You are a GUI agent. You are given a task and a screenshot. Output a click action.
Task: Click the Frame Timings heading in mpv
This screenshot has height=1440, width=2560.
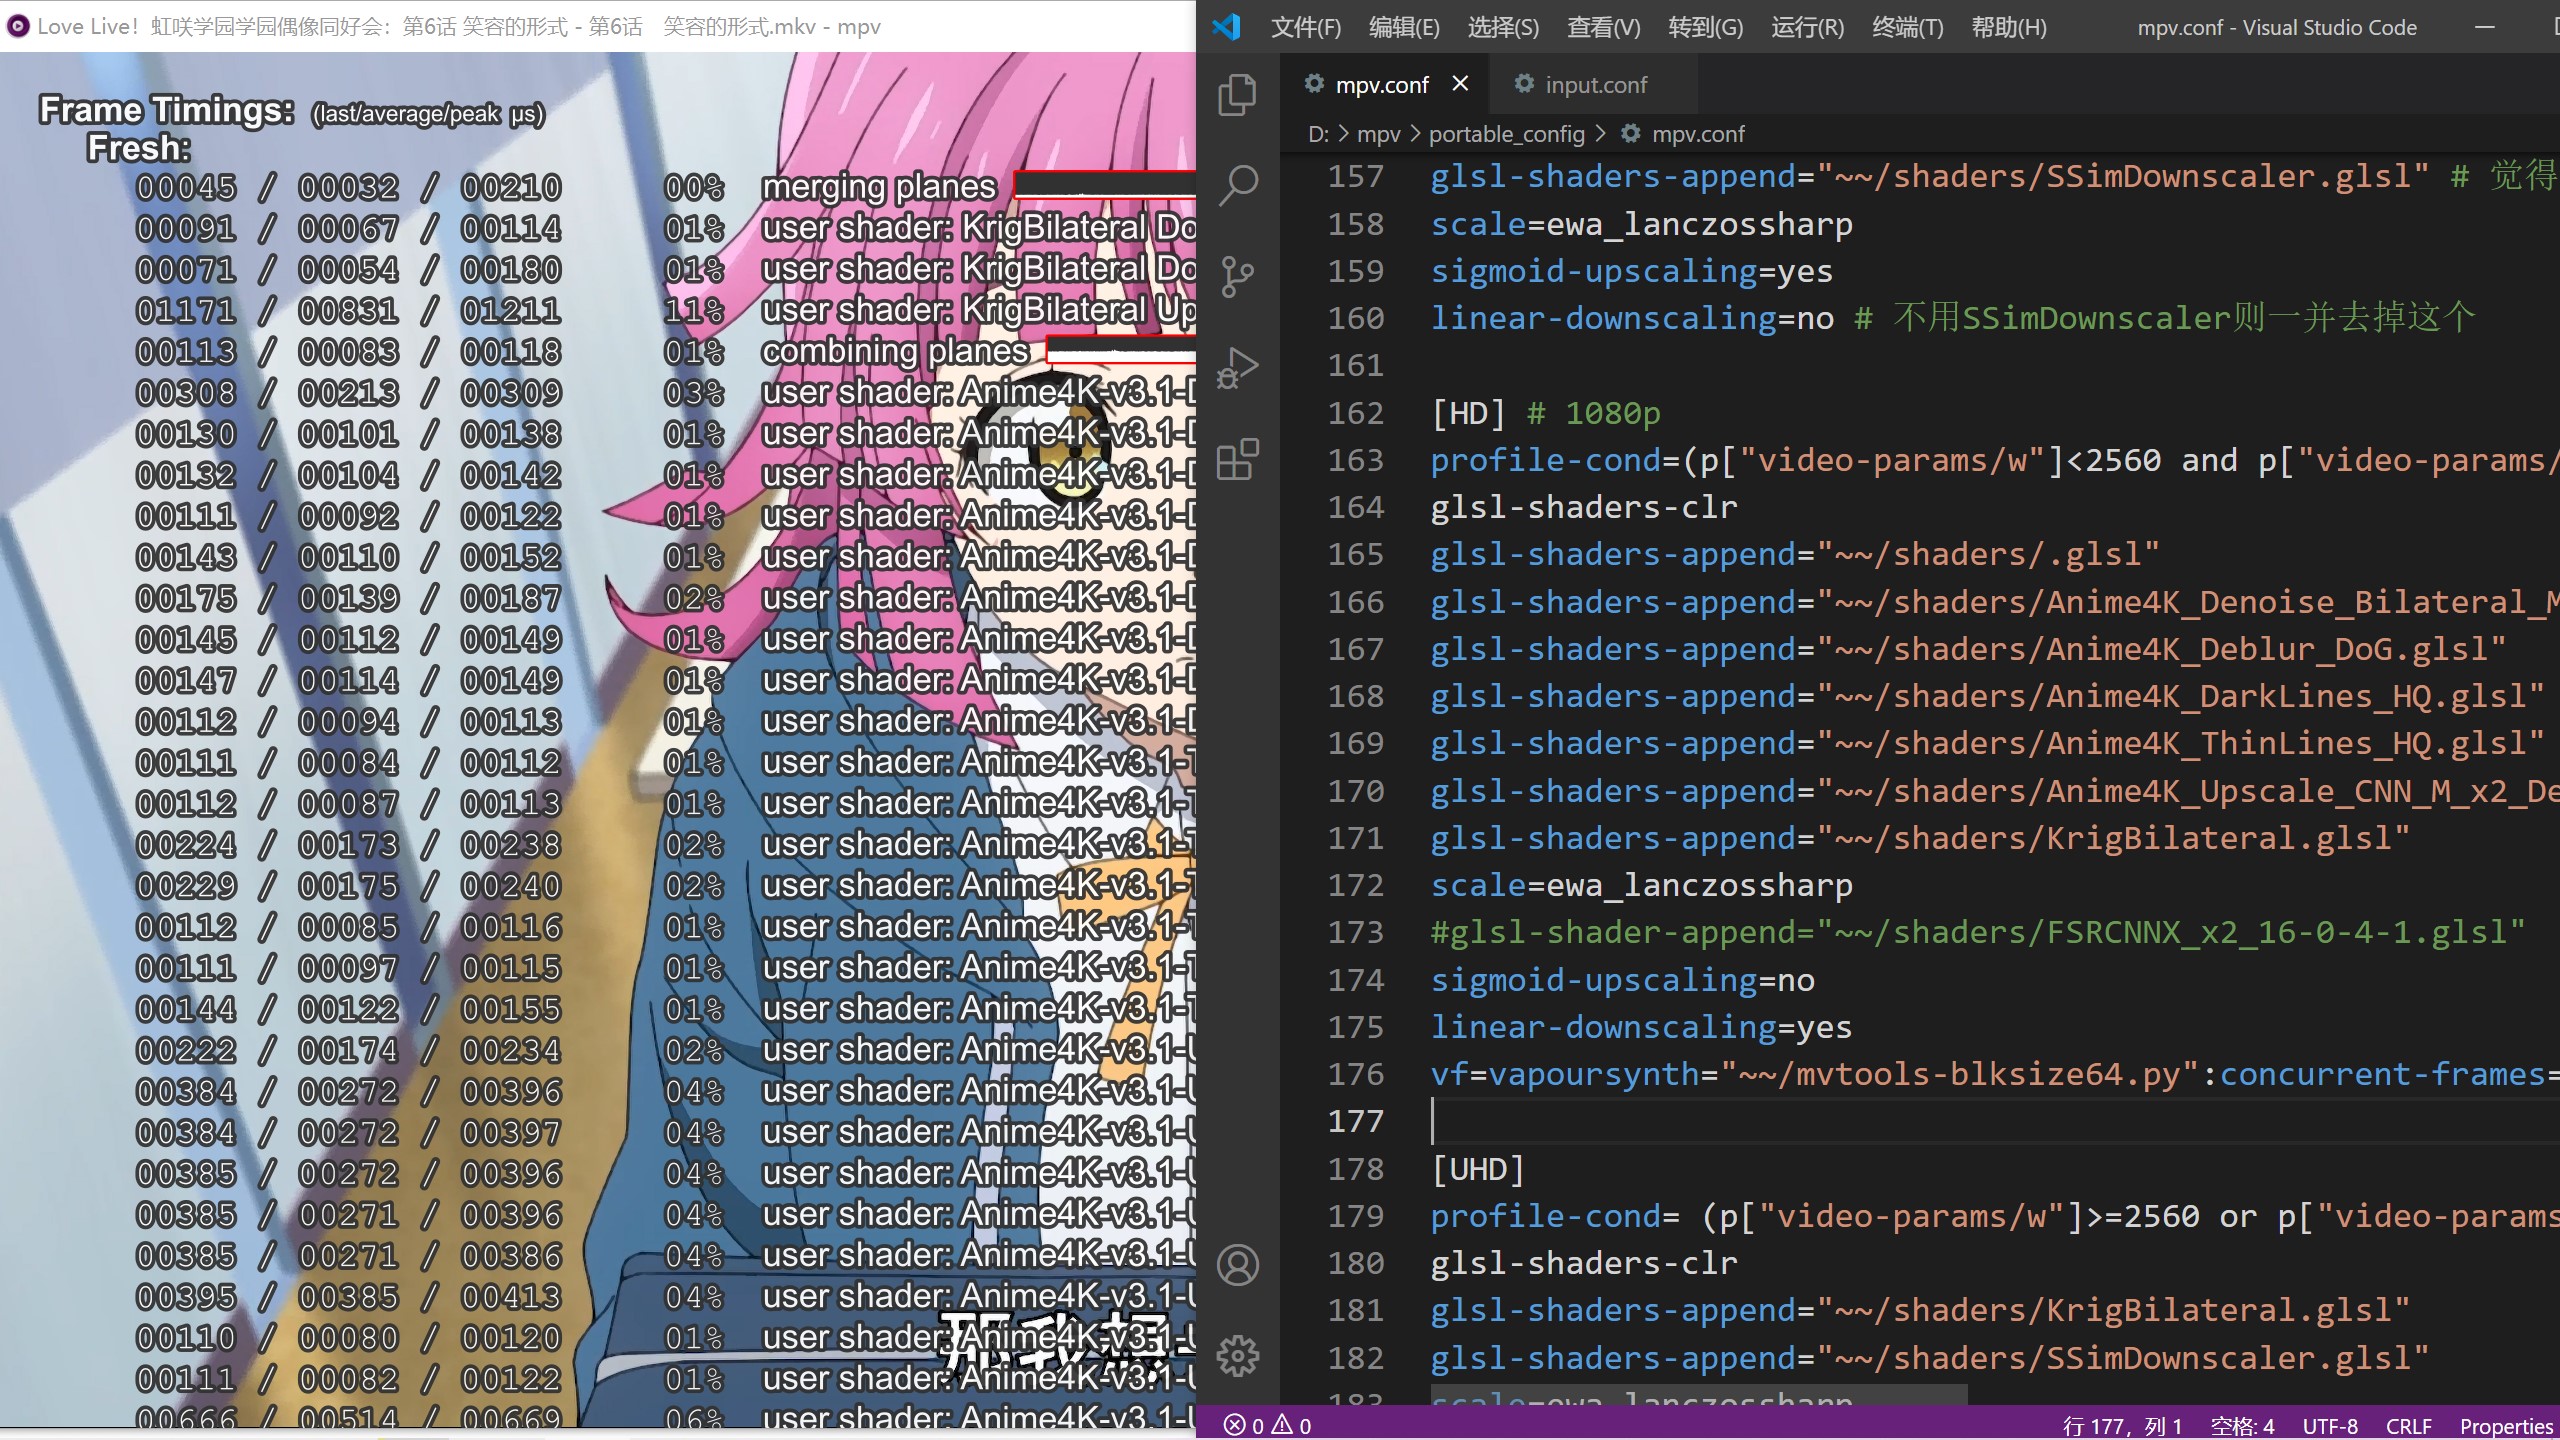tap(167, 110)
